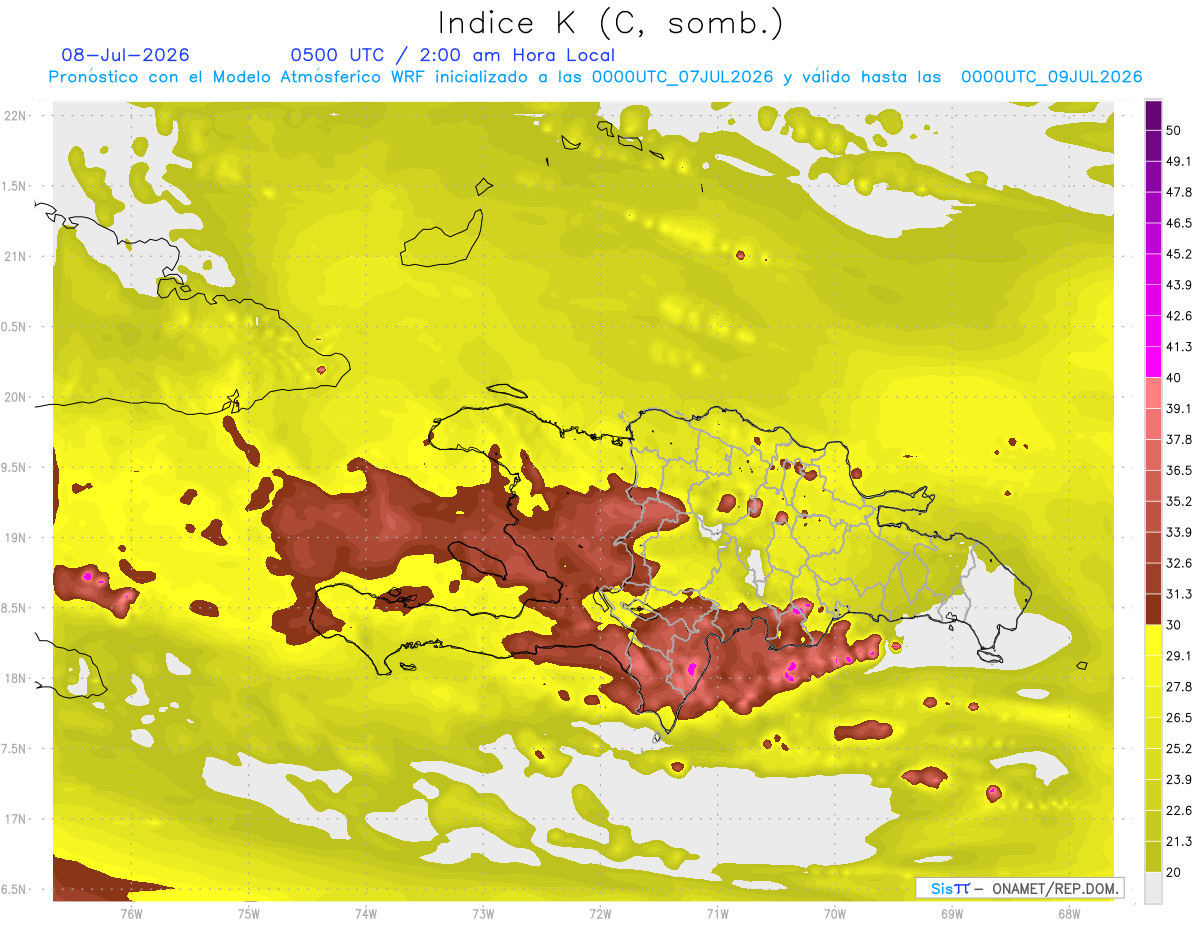
Task: Select the longitude label "72W"
Action: [x=601, y=914]
